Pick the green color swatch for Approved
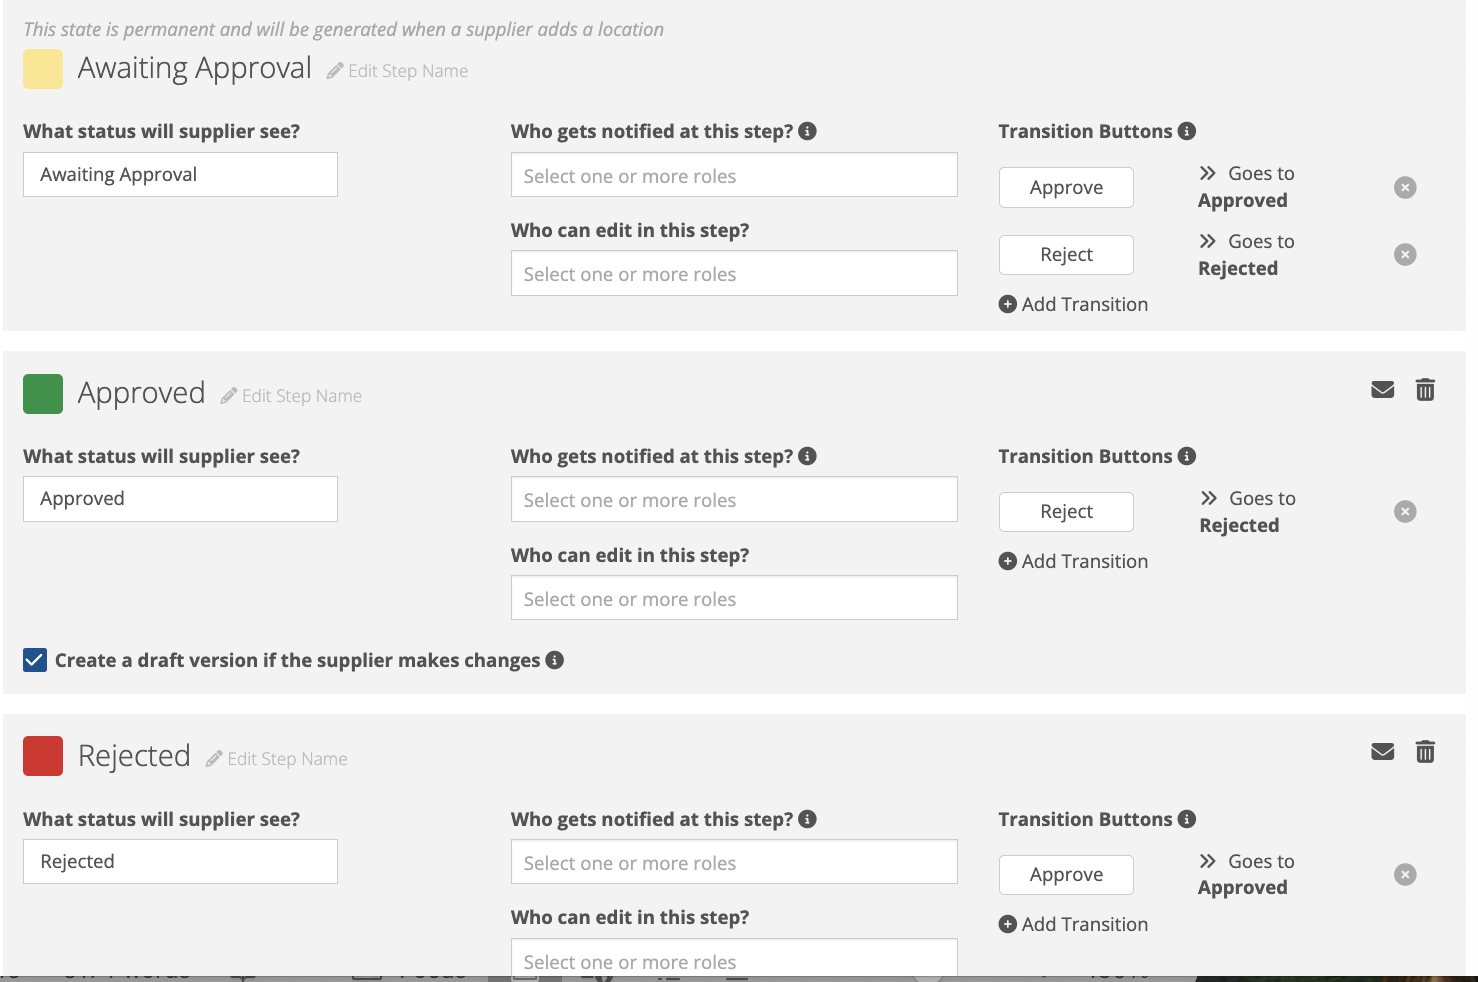1478x982 pixels. pyautogui.click(x=43, y=394)
